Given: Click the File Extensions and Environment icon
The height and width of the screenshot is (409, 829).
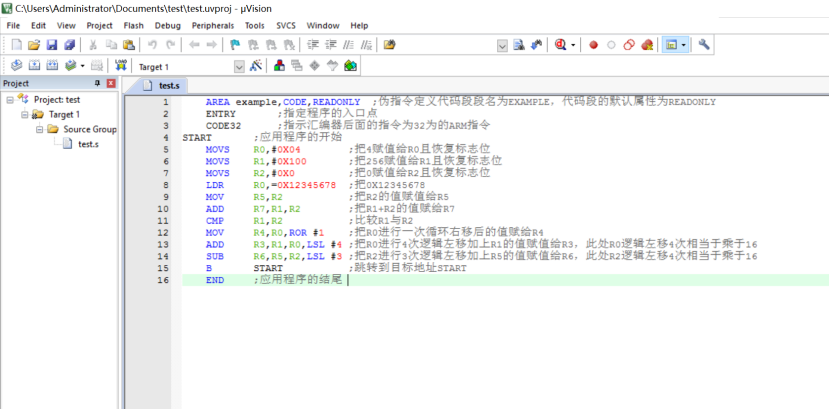Looking at the screenshot, I should [x=279, y=66].
